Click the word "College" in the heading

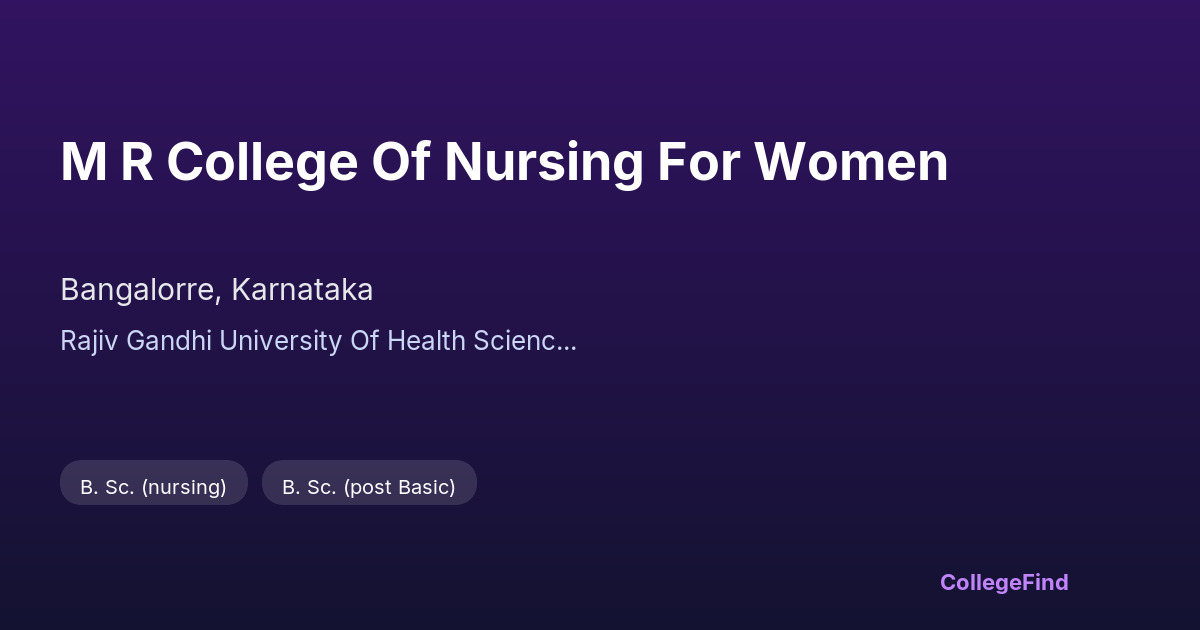click(x=262, y=162)
